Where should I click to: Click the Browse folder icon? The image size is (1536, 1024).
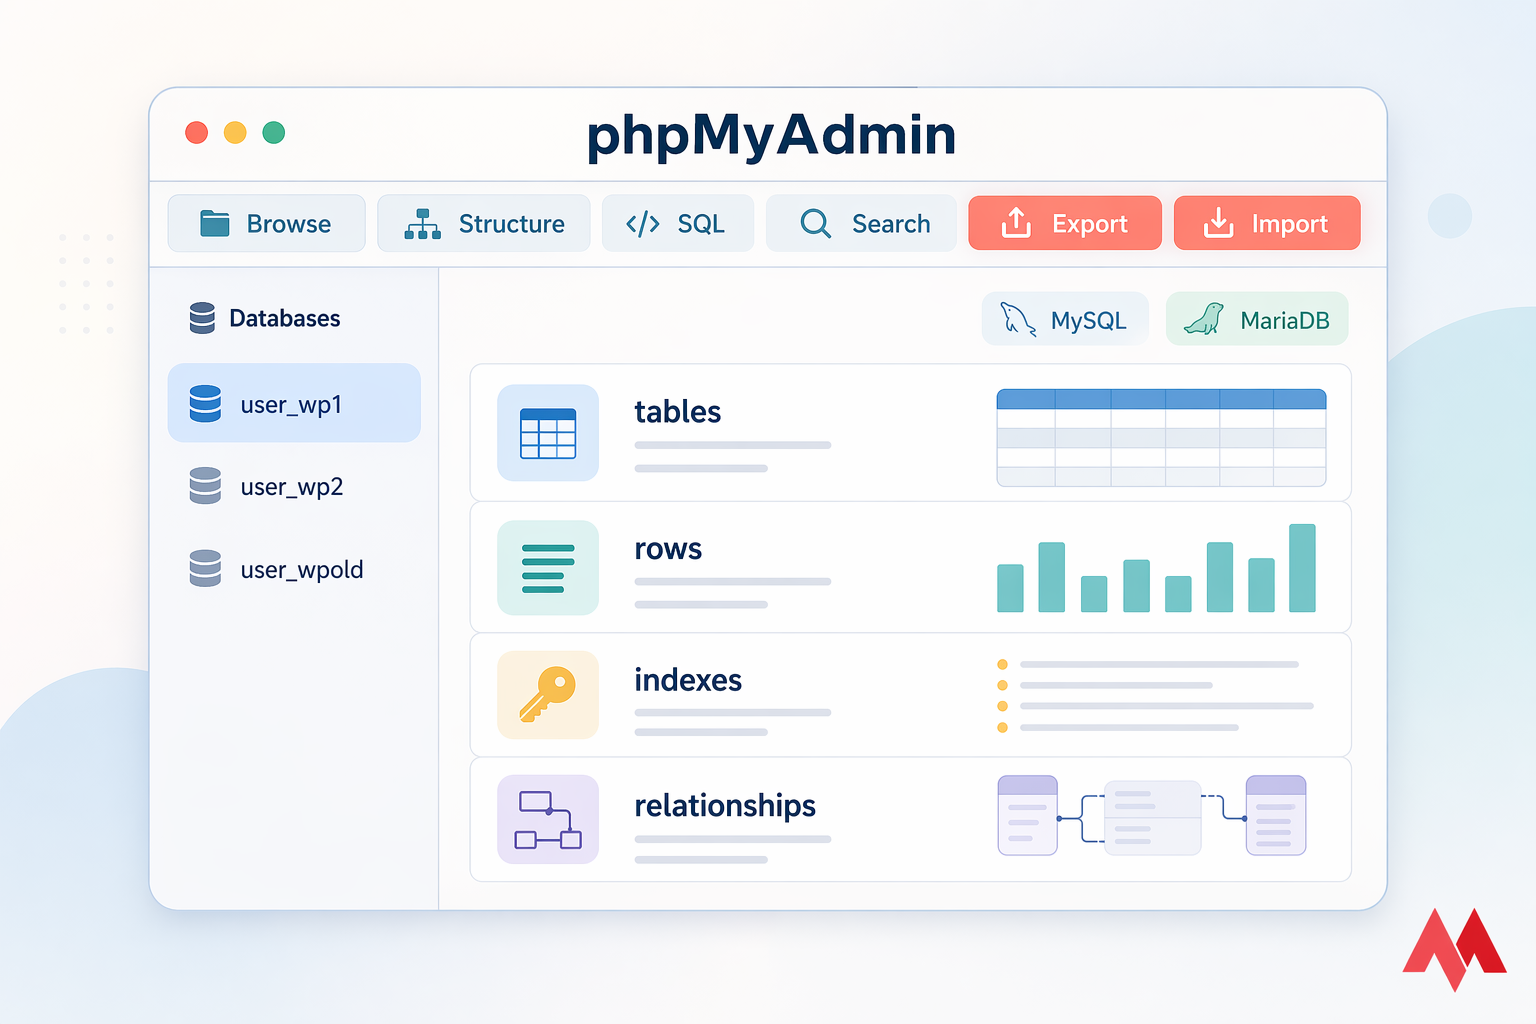[x=215, y=223]
